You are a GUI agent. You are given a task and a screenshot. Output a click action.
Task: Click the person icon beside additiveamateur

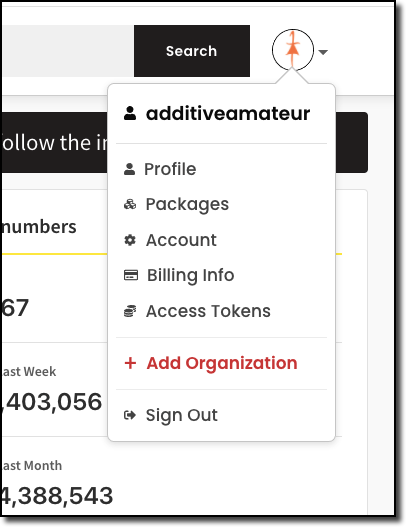130,113
